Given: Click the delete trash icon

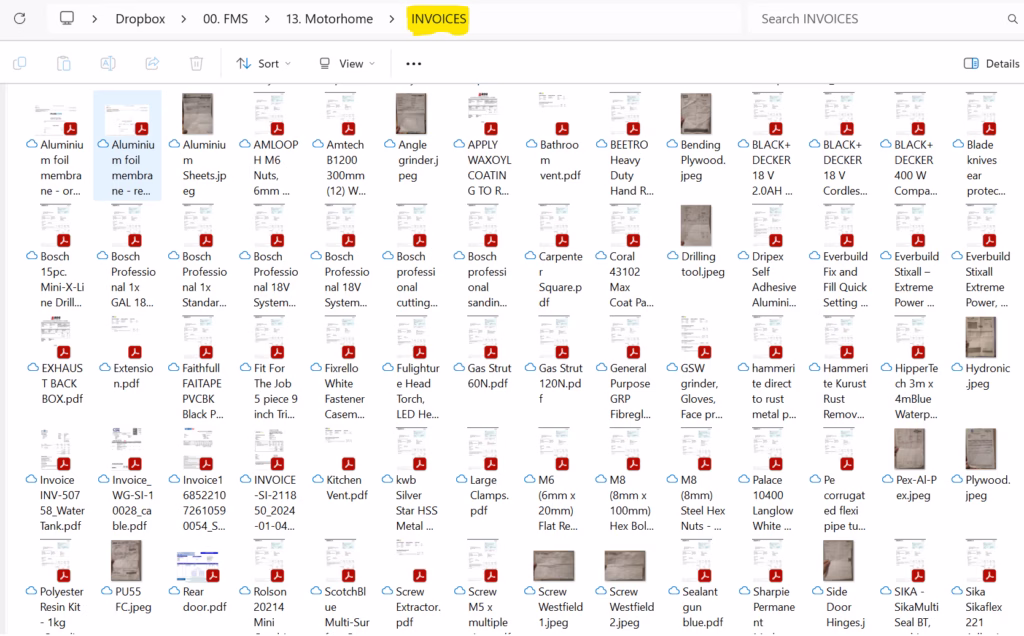Looking at the screenshot, I should [x=196, y=63].
